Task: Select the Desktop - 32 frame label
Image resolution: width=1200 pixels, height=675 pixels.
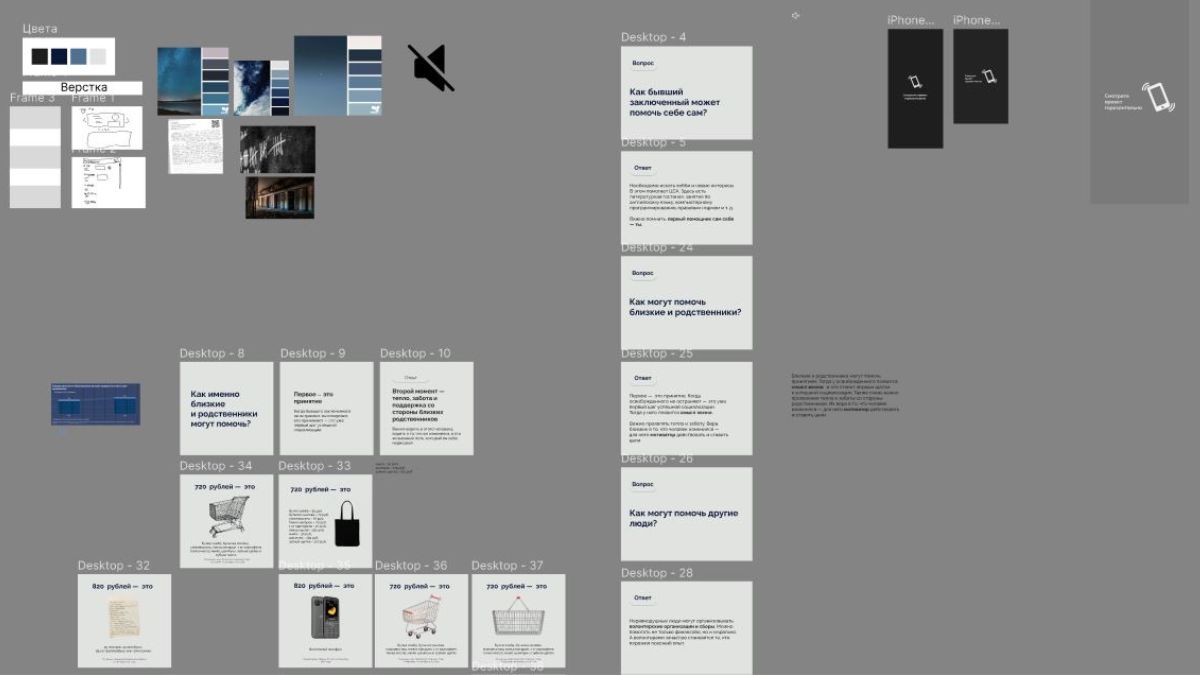Action: (x=114, y=566)
